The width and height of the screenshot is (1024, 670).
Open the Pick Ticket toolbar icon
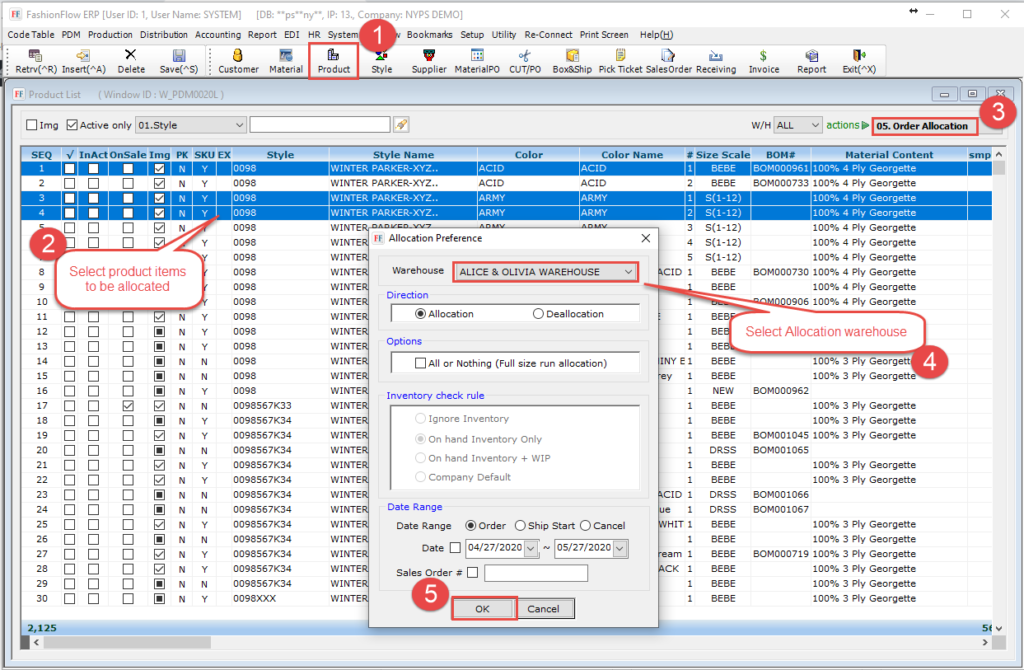(x=620, y=61)
